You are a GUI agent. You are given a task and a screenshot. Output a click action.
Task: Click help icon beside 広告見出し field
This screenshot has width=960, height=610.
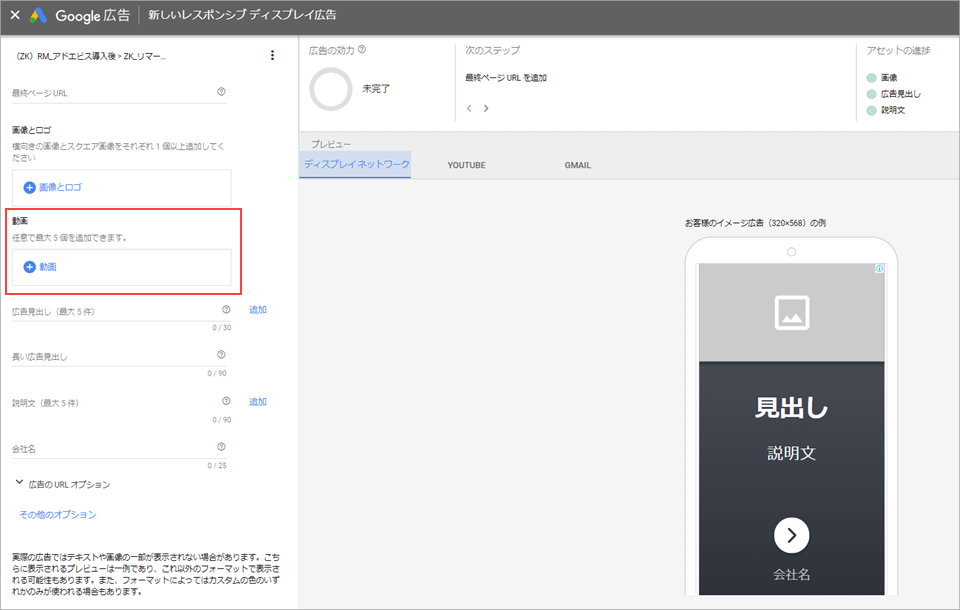[226, 310]
